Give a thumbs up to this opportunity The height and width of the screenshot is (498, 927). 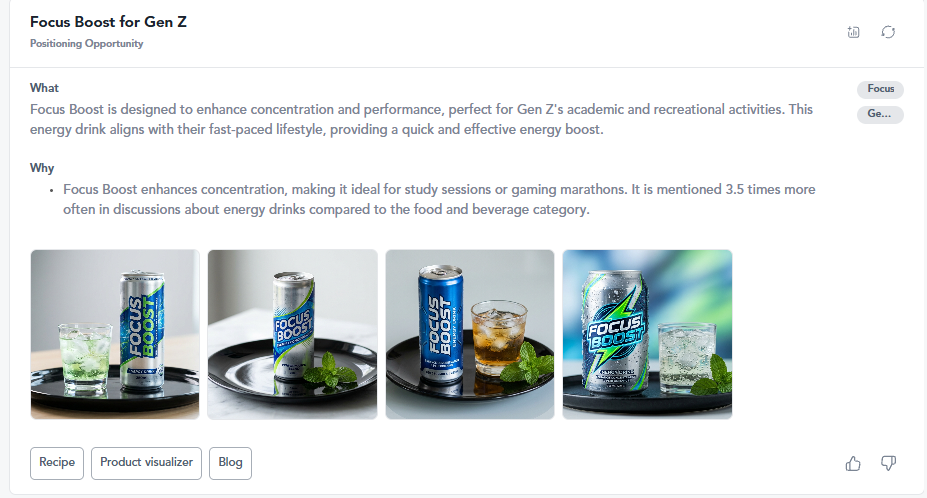[853, 463]
